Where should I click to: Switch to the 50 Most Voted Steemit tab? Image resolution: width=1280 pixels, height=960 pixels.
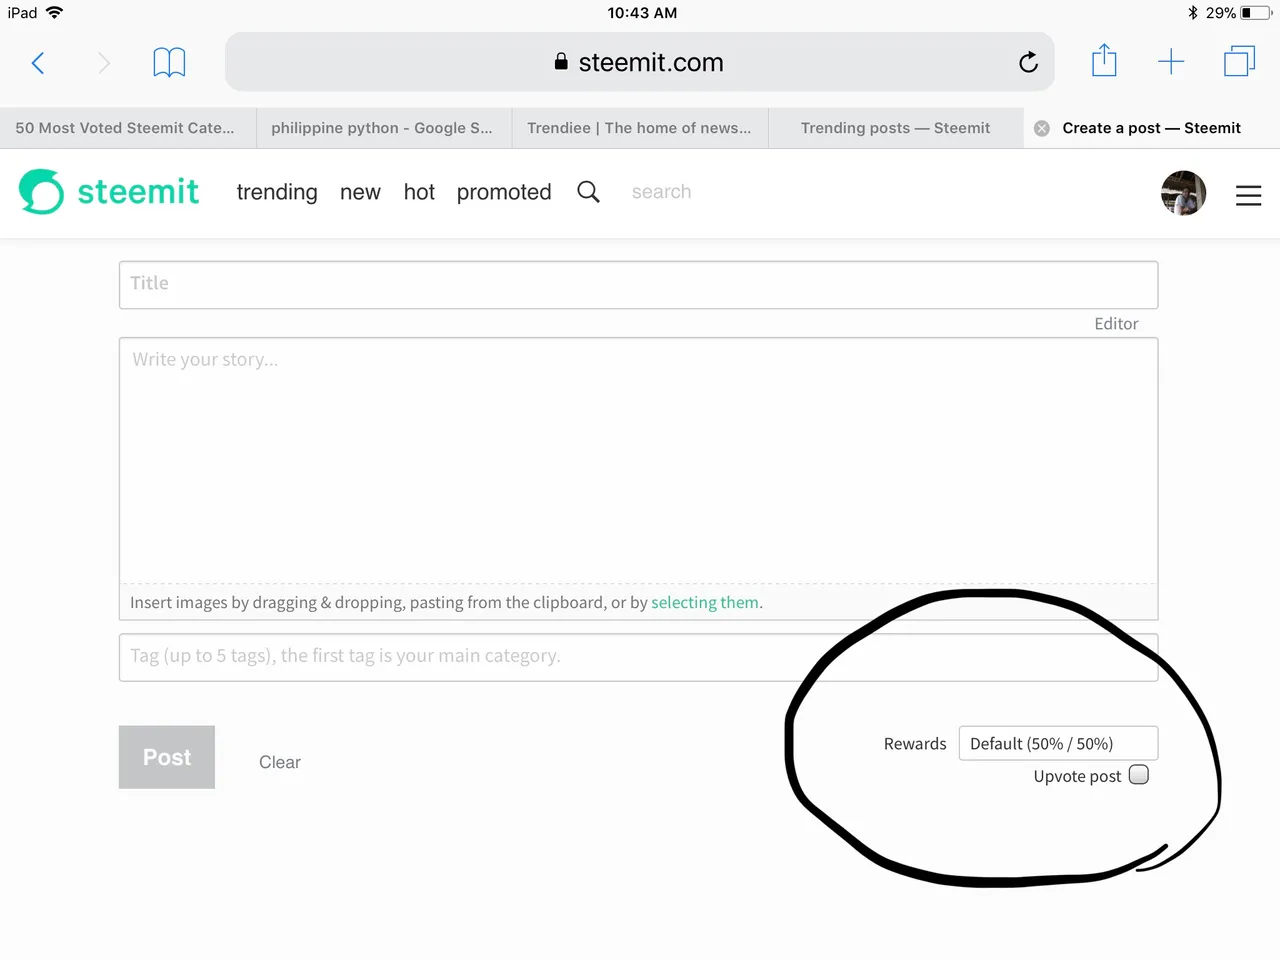(x=128, y=128)
